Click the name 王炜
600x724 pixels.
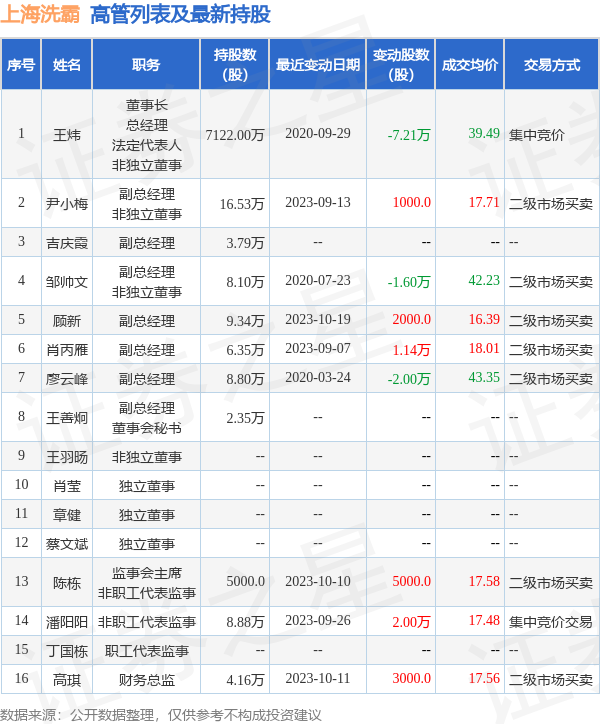(67, 135)
